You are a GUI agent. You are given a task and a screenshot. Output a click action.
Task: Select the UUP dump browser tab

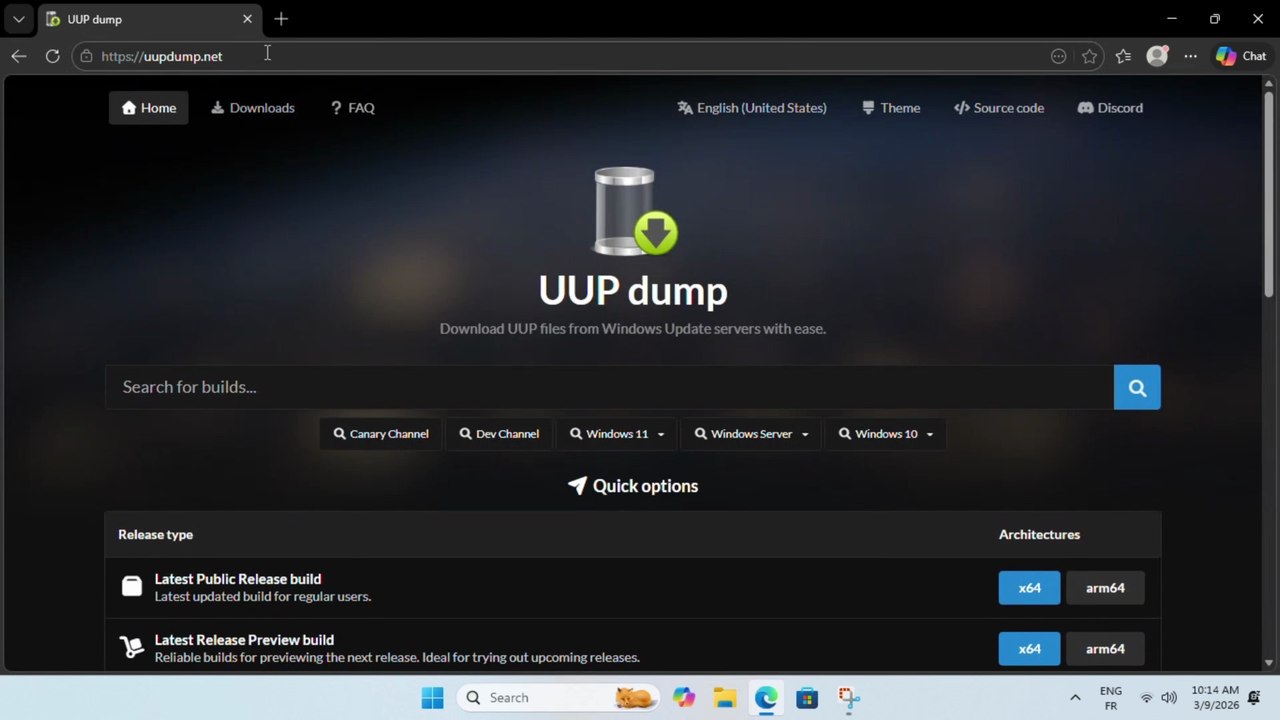tap(150, 19)
